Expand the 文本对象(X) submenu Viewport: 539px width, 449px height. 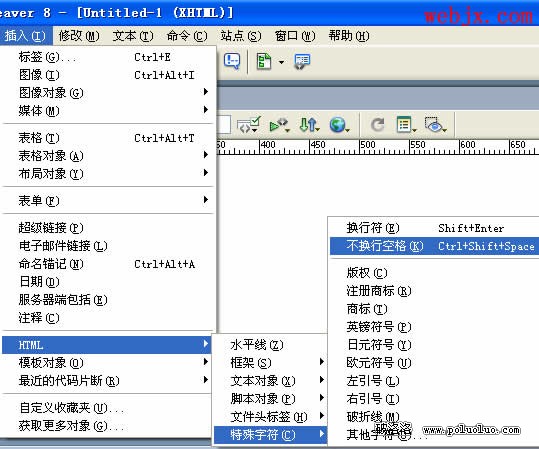(x=270, y=381)
